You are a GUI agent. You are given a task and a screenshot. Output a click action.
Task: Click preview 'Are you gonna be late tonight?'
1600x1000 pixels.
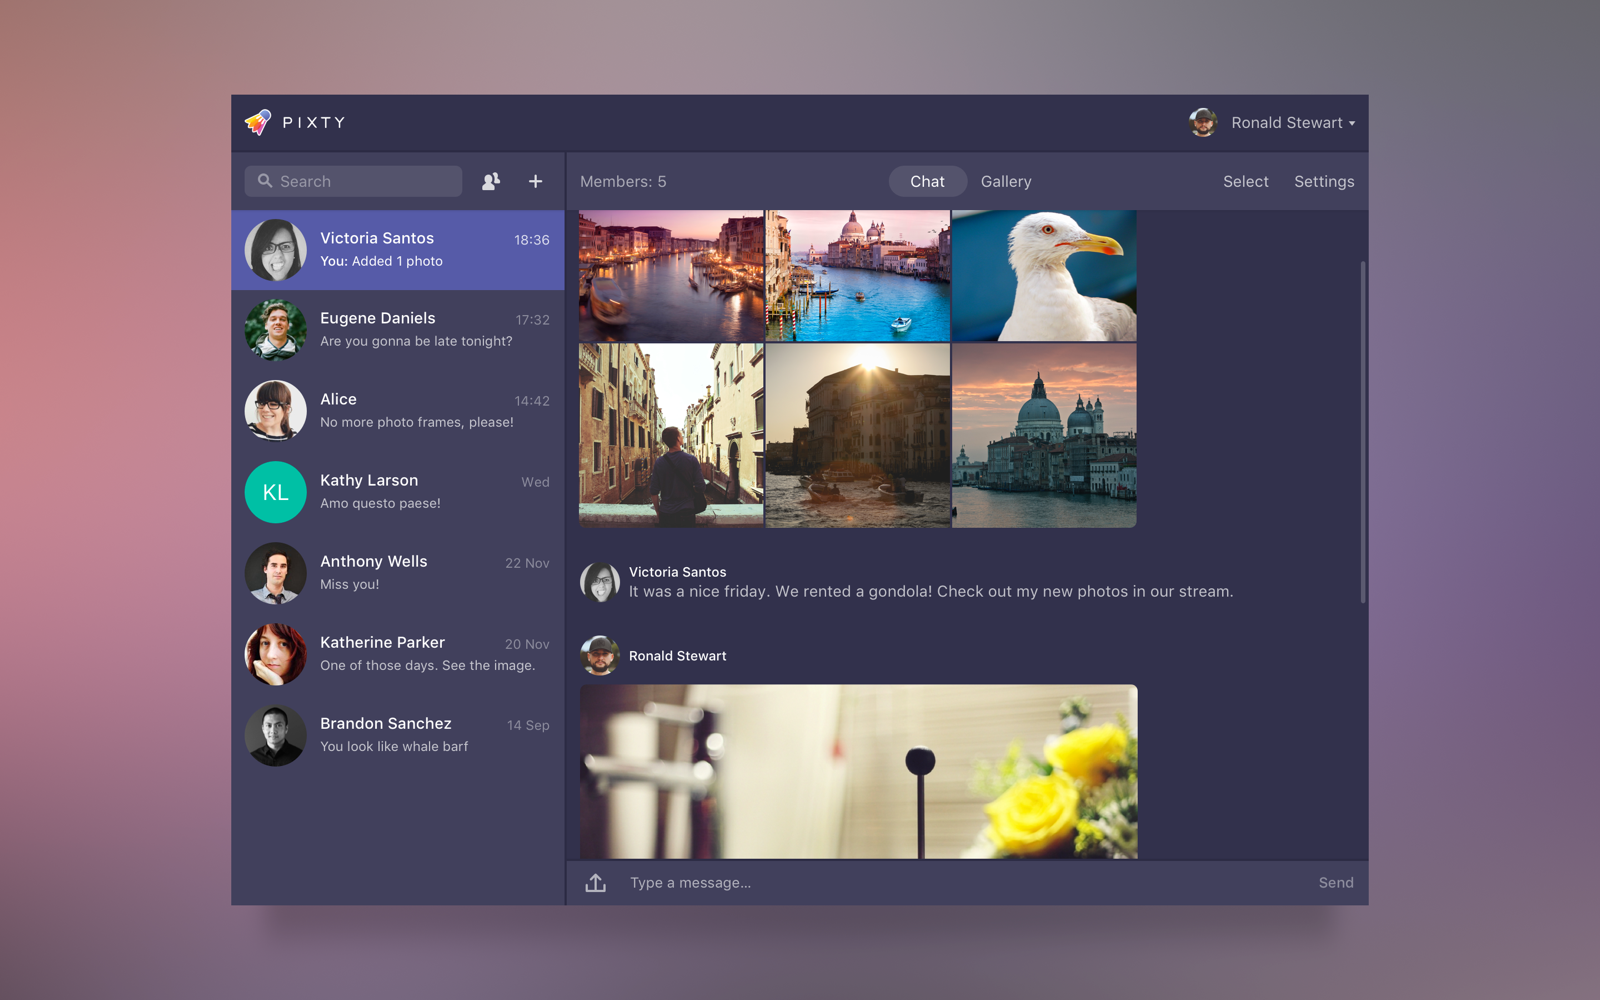tap(416, 341)
